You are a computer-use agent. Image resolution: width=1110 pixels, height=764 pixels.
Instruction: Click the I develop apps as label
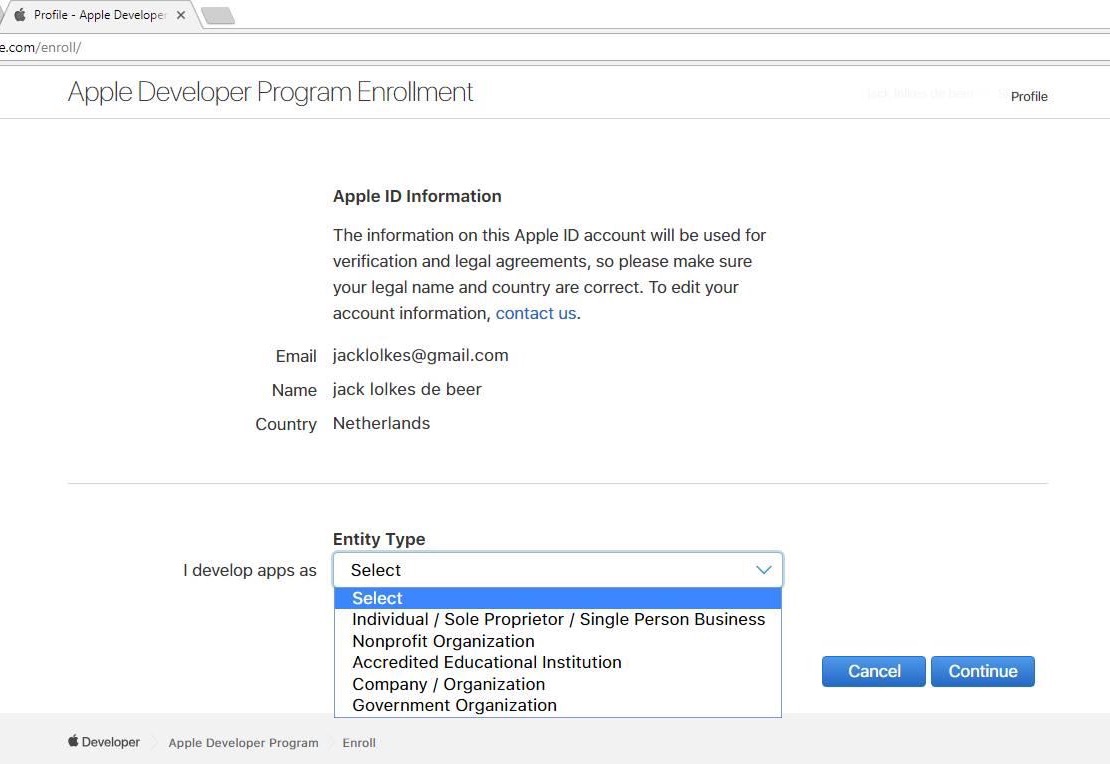pyautogui.click(x=250, y=570)
